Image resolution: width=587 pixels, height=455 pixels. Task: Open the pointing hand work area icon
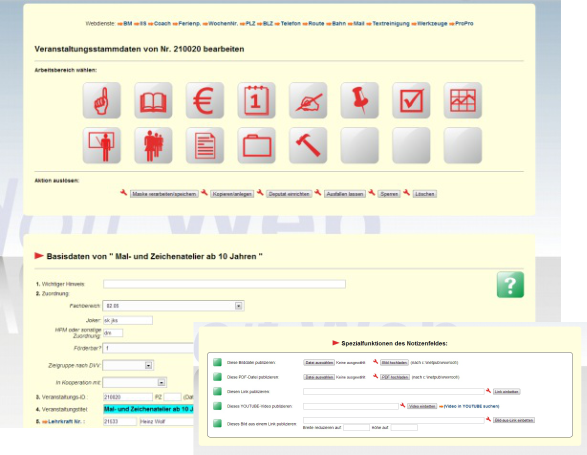(x=102, y=100)
